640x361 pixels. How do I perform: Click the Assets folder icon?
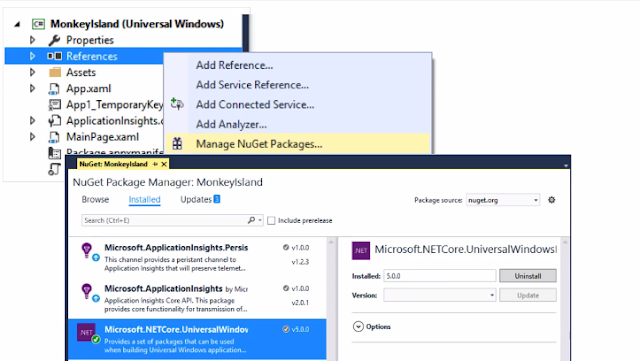tap(55, 72)
